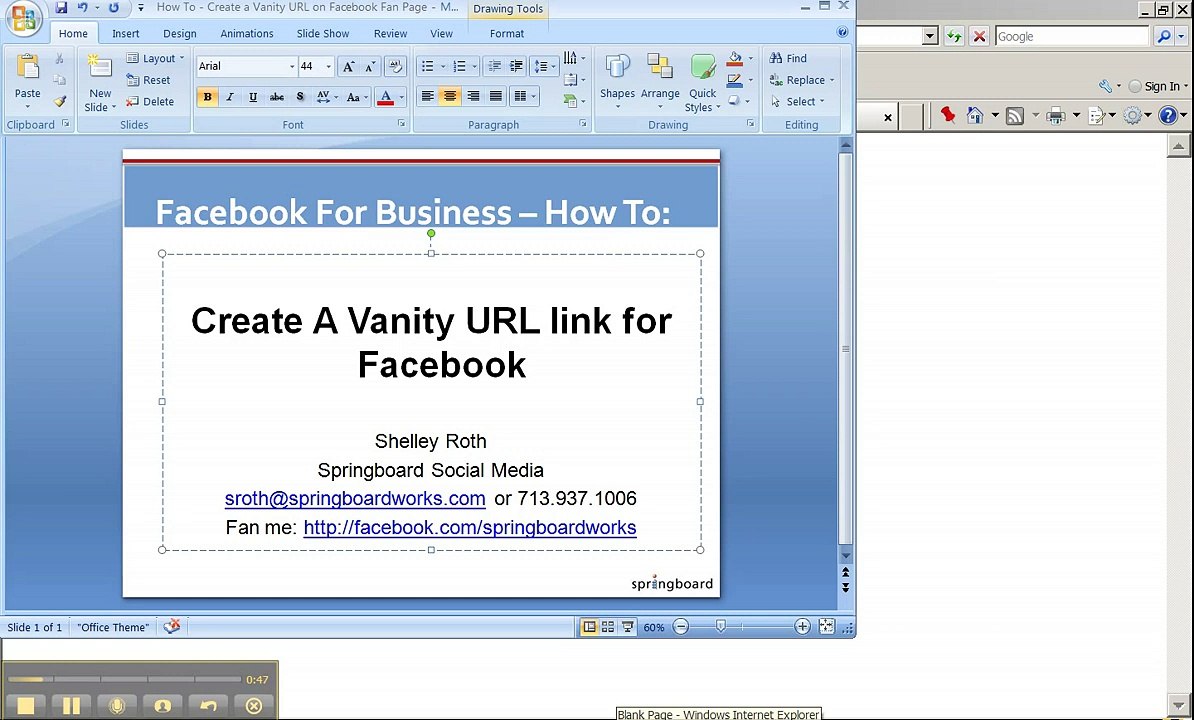This screenshot has height=720, width=1194.
Task: Toggle Text Shadow formatting
Action: [300, 97]
